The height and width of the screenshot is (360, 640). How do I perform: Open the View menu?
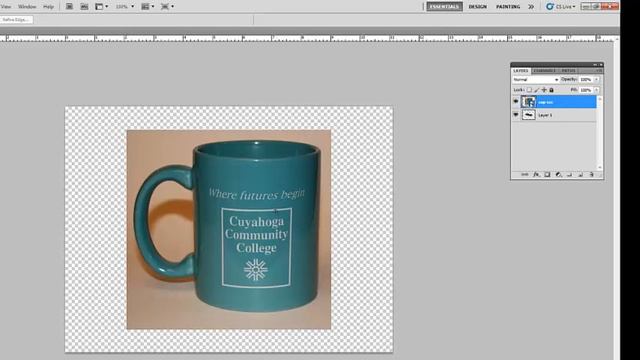pos(6,7)
